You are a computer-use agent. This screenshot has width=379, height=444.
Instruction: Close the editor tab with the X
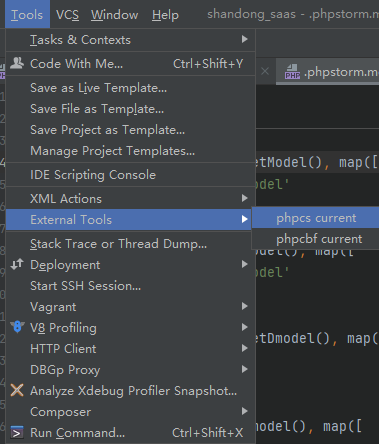[x=265, y=71]
